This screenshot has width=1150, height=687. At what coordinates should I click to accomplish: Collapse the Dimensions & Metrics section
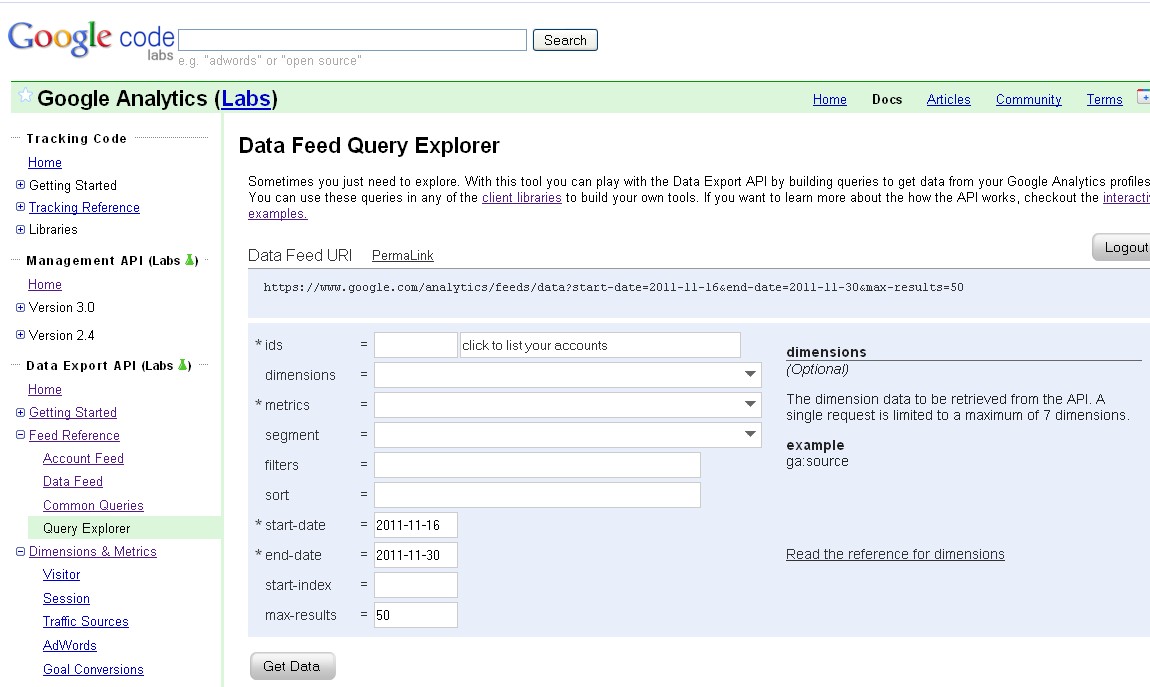tap(20, 551)
